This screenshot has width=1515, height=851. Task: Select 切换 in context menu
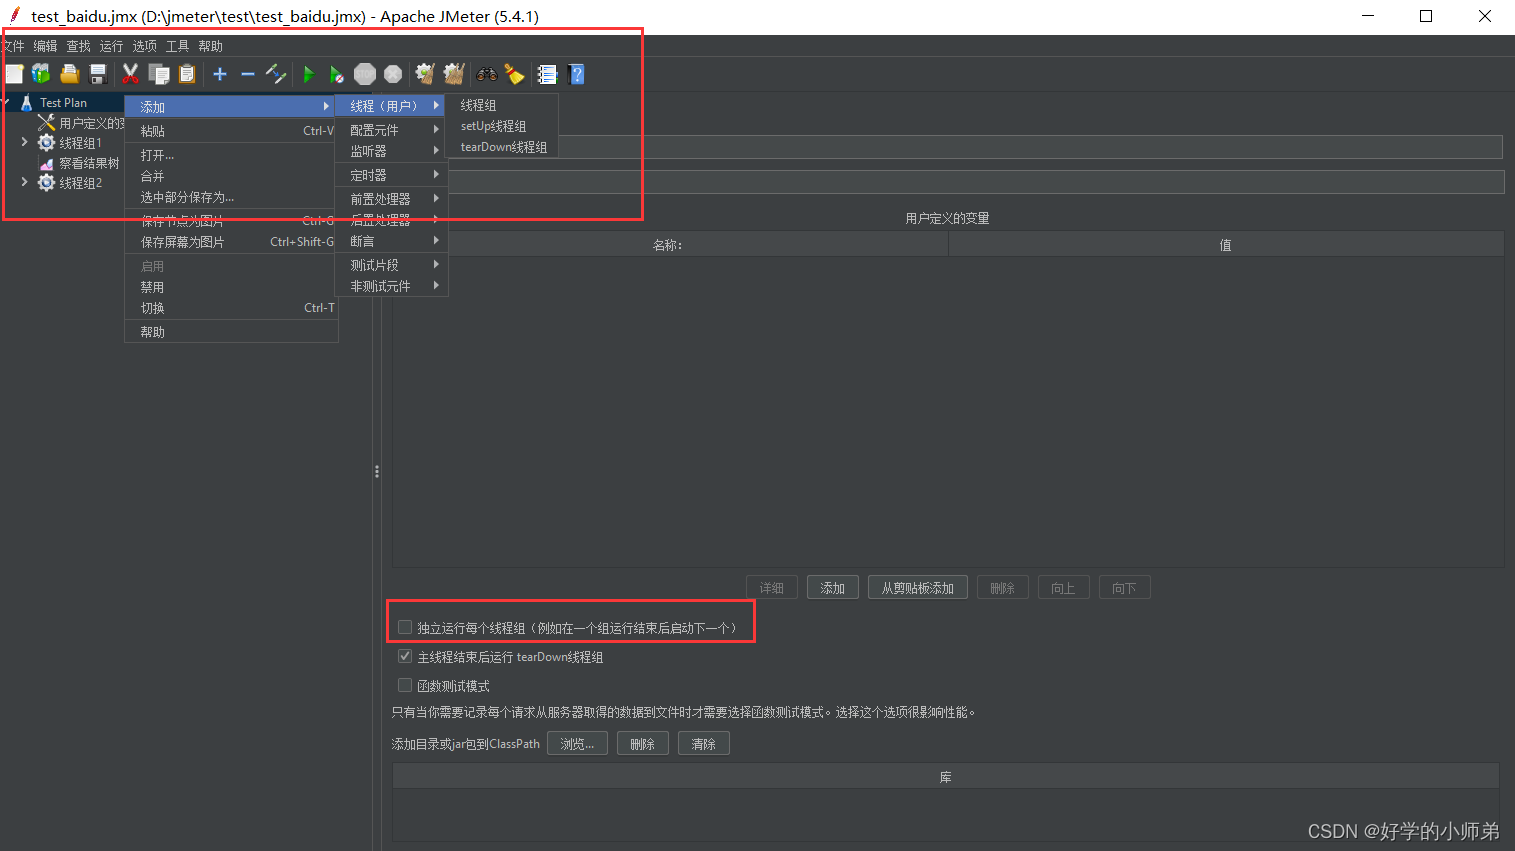(231, 308)
